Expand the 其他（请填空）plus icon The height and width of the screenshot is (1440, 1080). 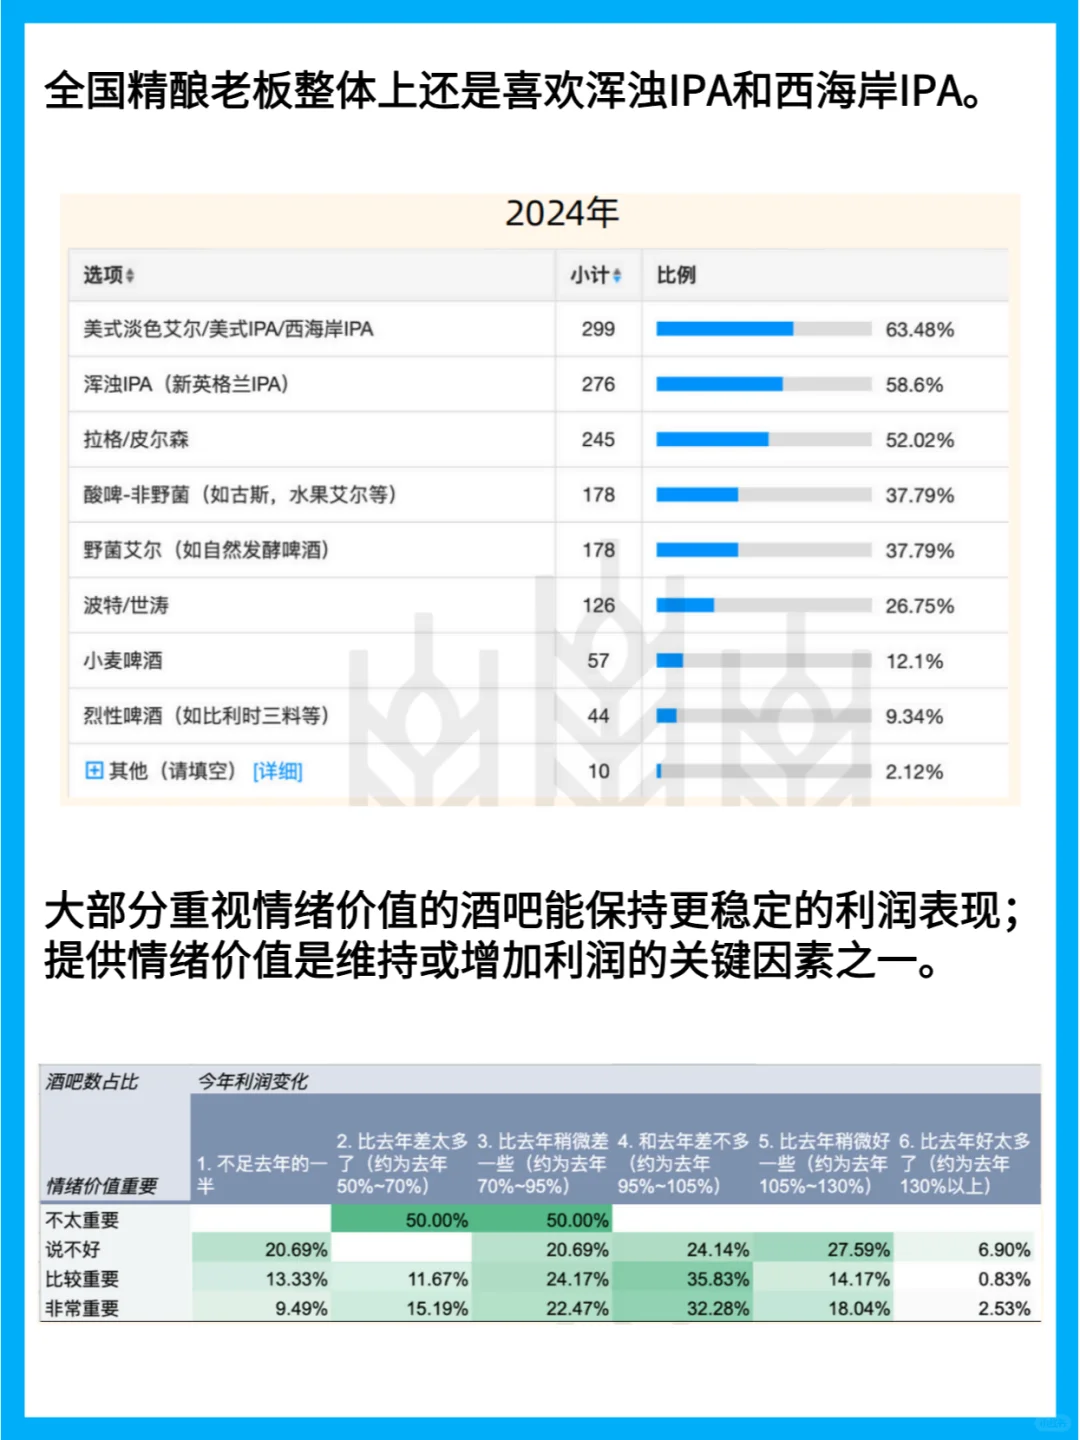coord(94,770)
